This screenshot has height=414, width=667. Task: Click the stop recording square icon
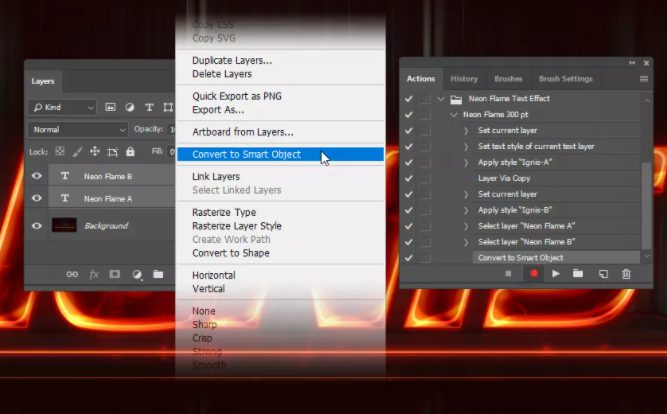pyautogui.click(x=508, y=274)
